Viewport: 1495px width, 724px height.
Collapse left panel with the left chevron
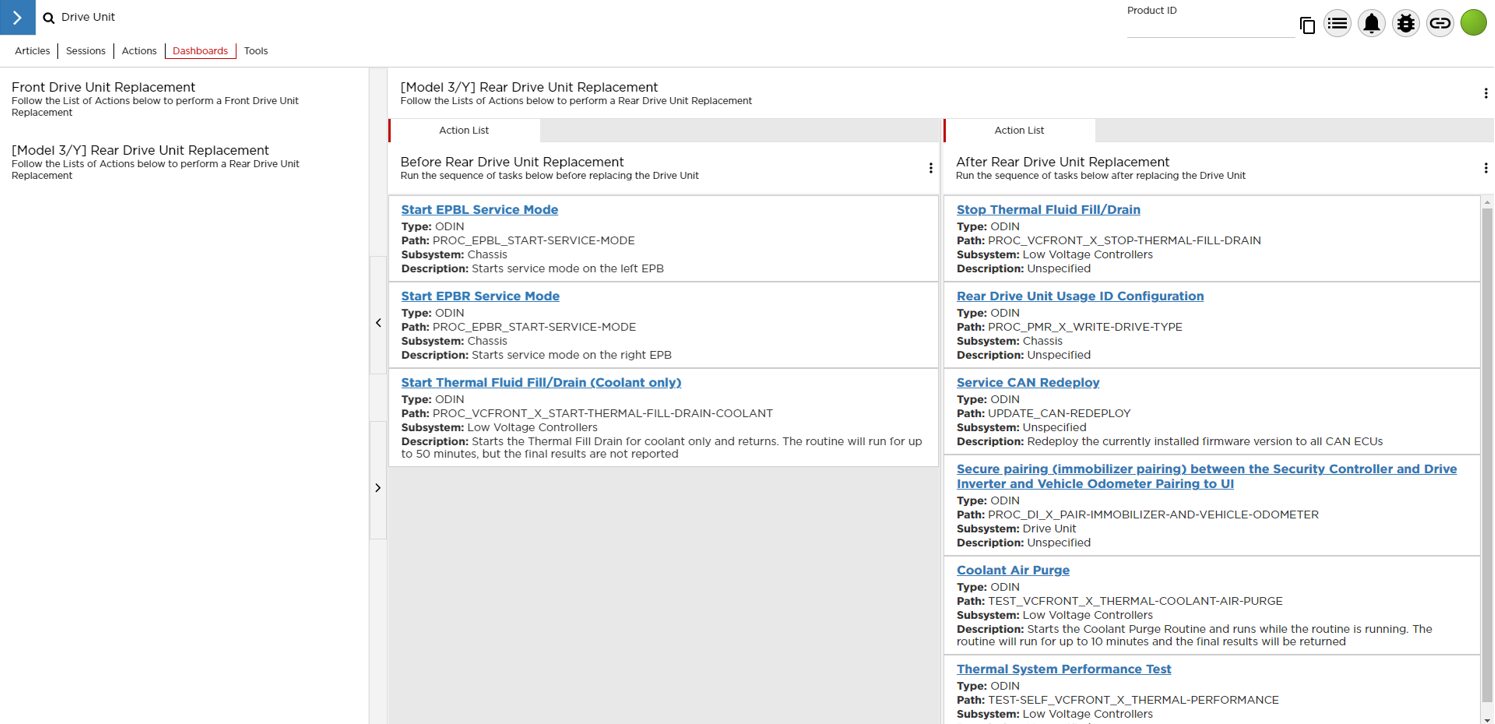378,323
